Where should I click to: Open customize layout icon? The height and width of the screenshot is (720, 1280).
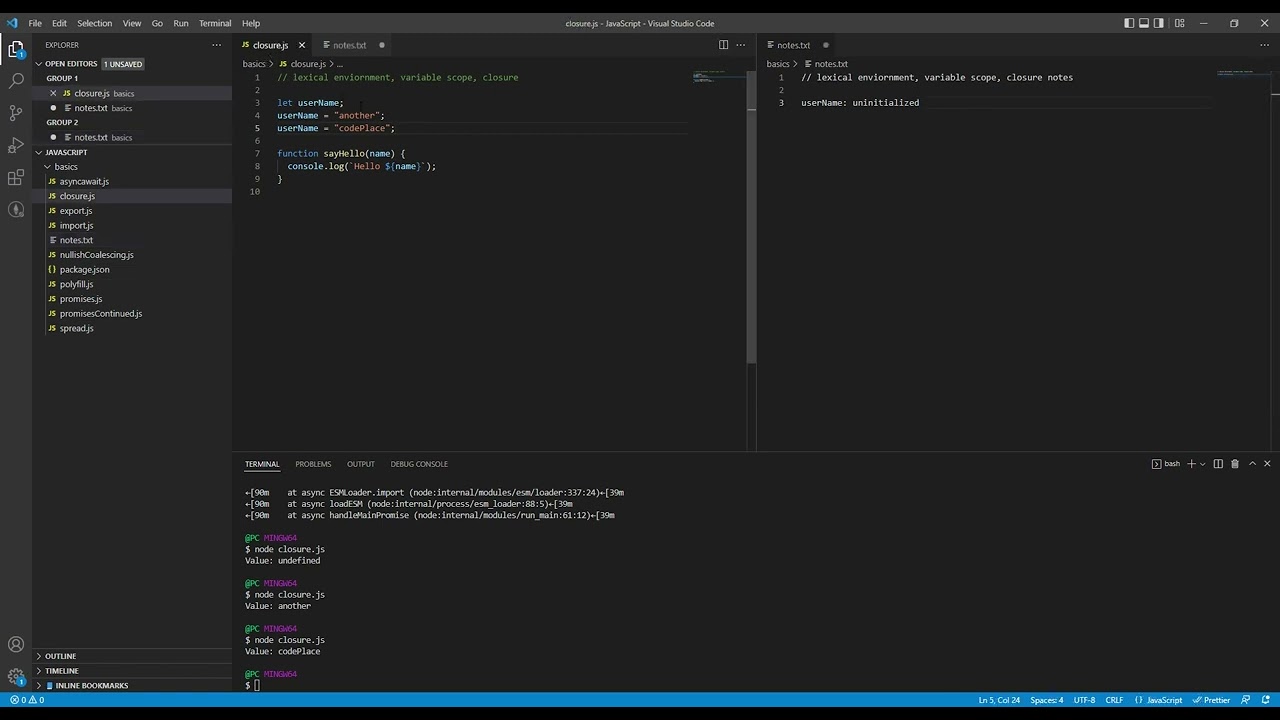[1179, 23]
